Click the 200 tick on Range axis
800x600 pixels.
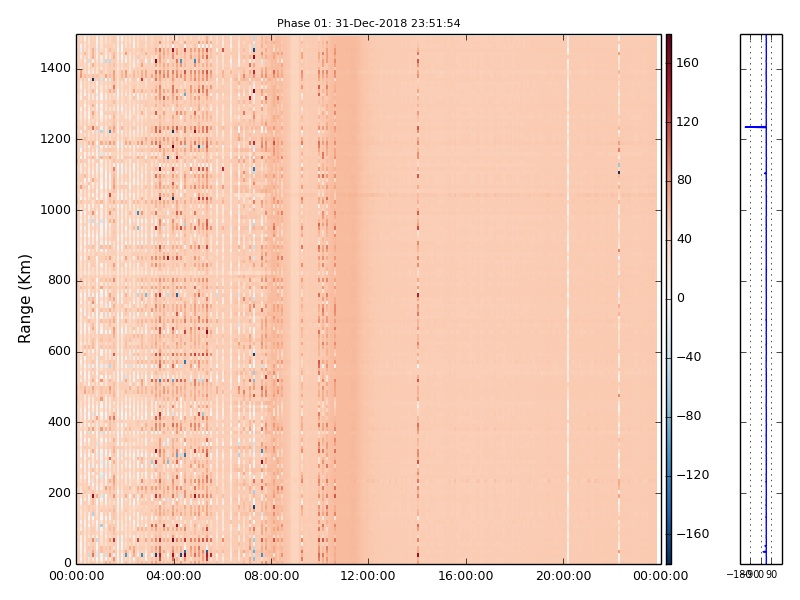coord(59,493)
